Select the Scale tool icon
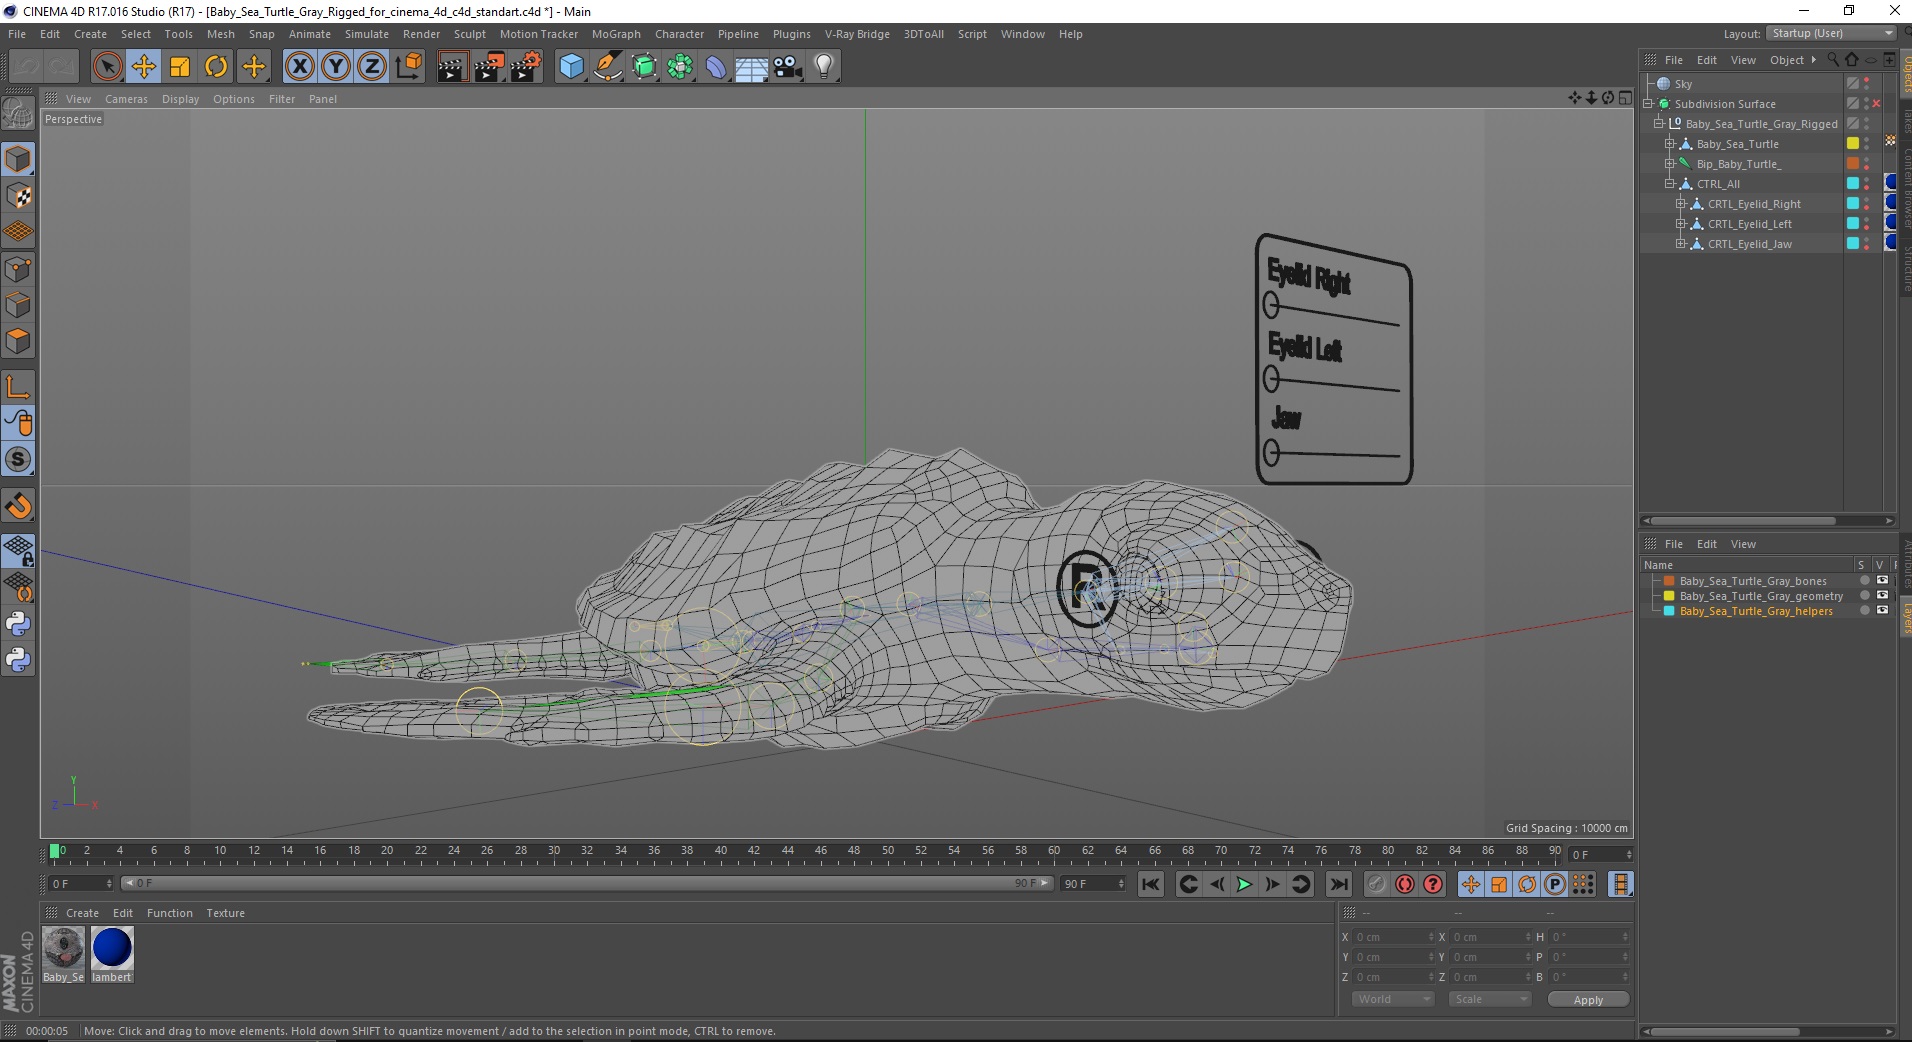This screenshot has width=1912, height=1042. [x=180, y=67]
